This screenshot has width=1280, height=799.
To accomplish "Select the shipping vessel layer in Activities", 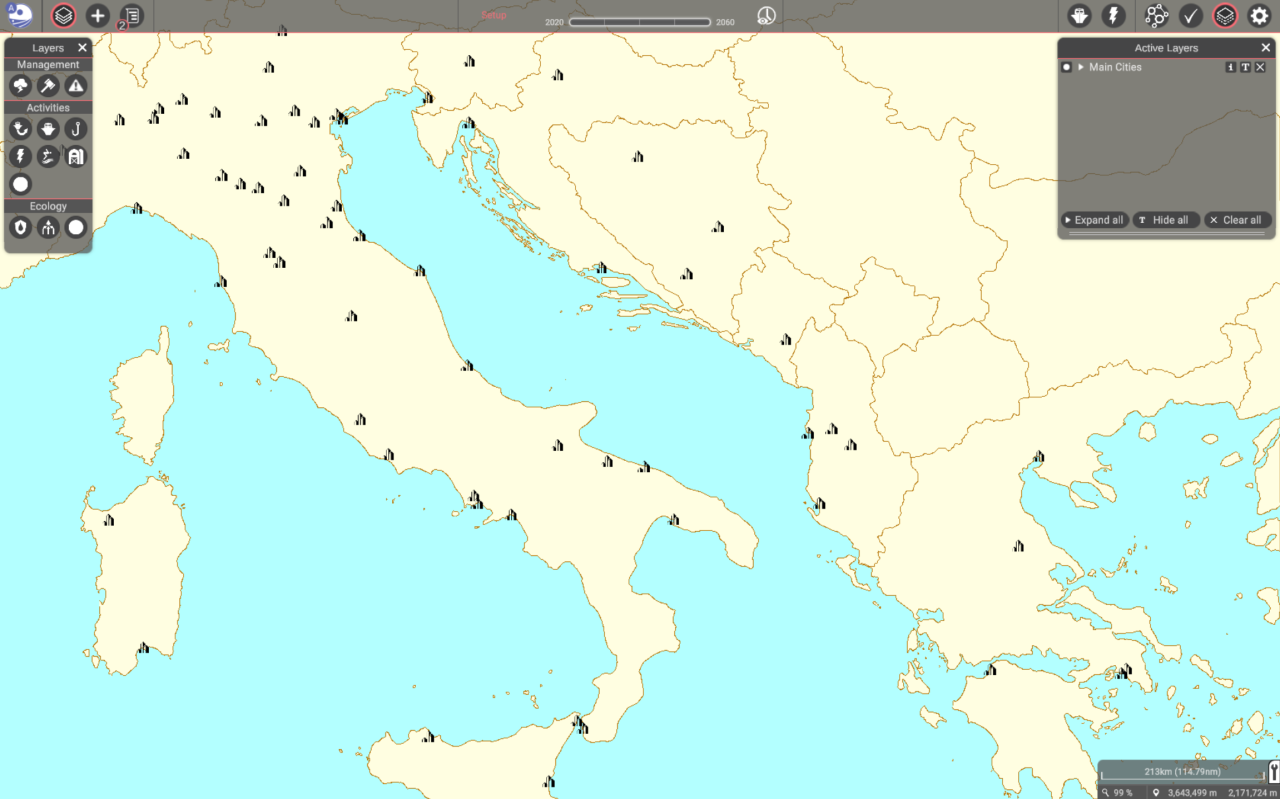I will (48, 129).
